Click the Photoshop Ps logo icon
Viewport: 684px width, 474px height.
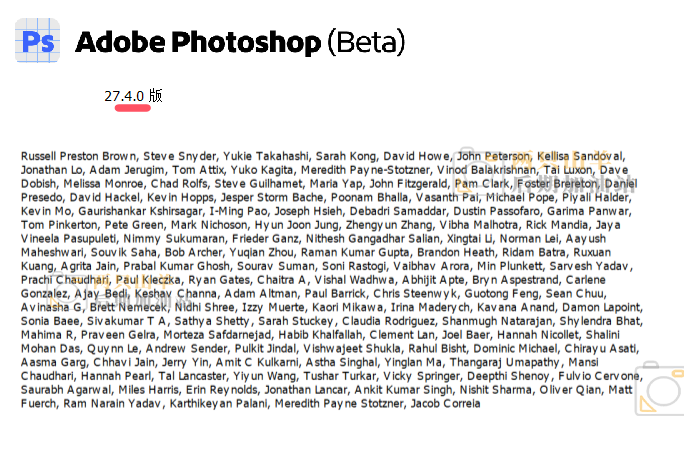pos(38,40)
